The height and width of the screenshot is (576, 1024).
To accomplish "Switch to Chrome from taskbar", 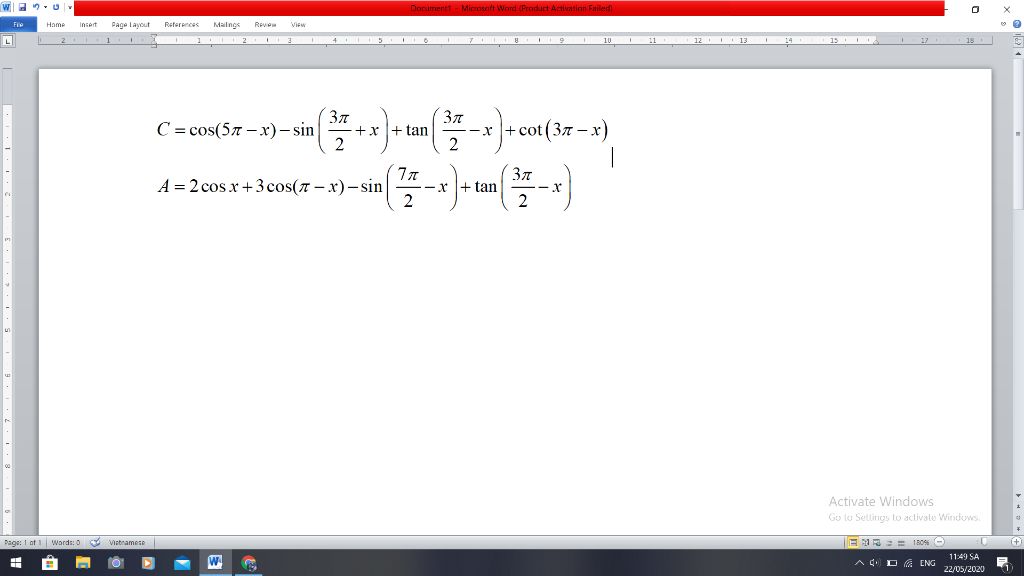I will [x=248, y=563].
